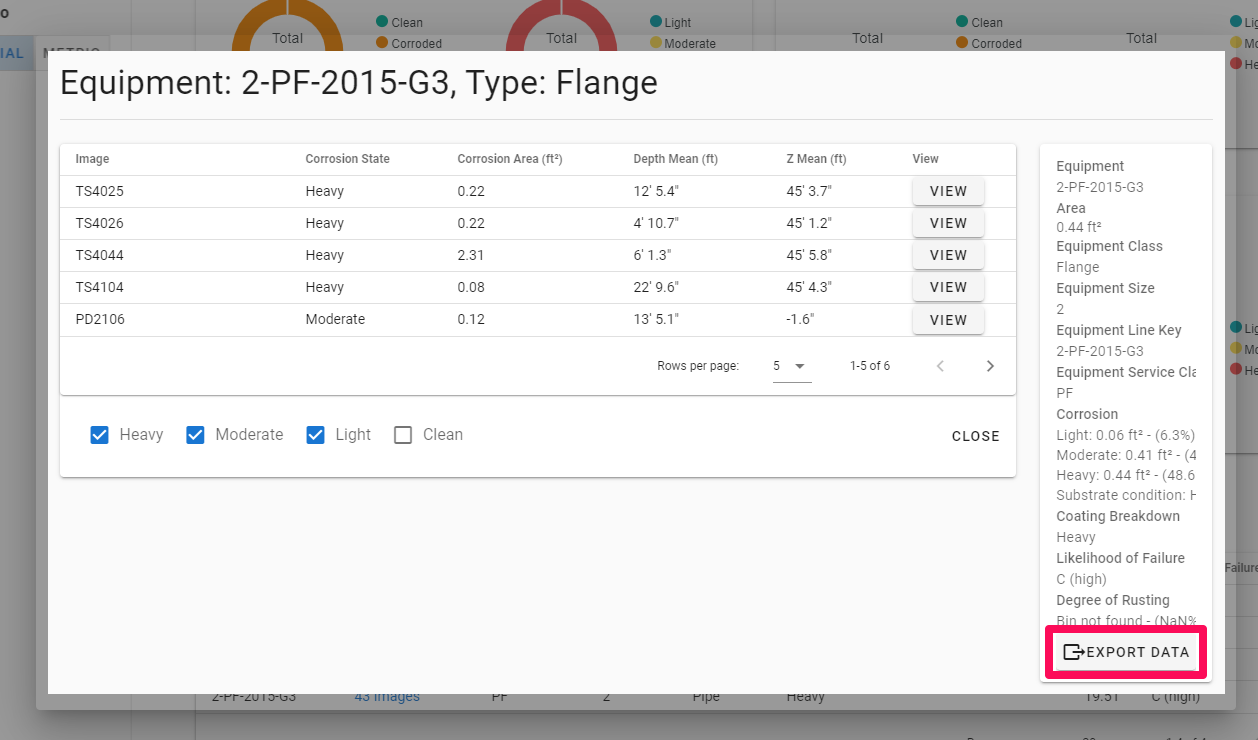This screenshot has height=740, width=1258.
Task: Open view for PD2106 row
Action: point(948,320)
